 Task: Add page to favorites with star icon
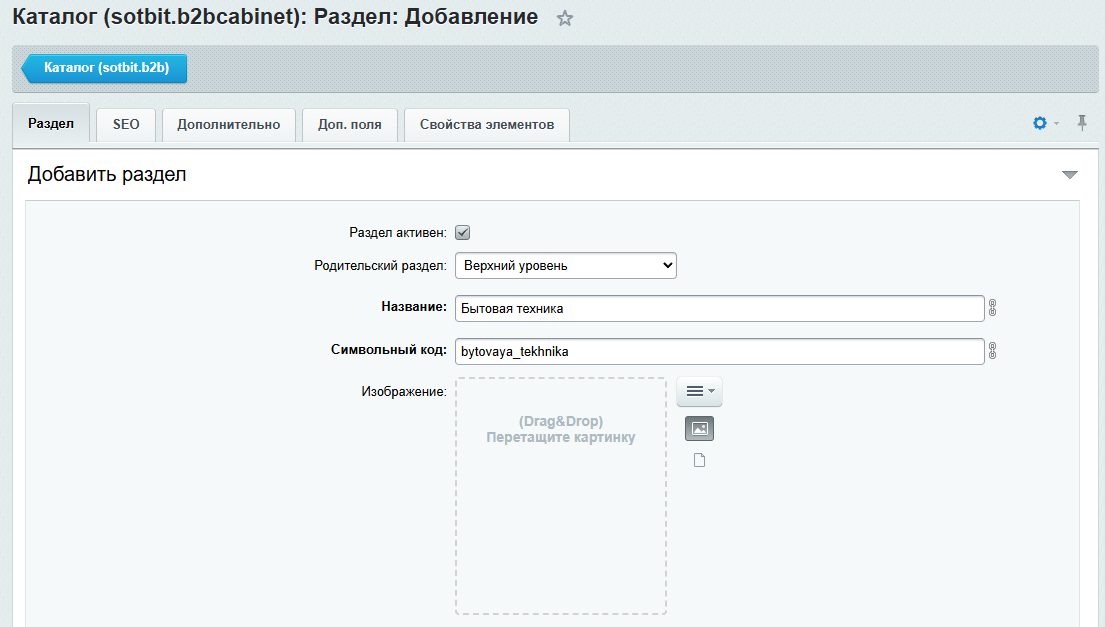tap(564, 18)
